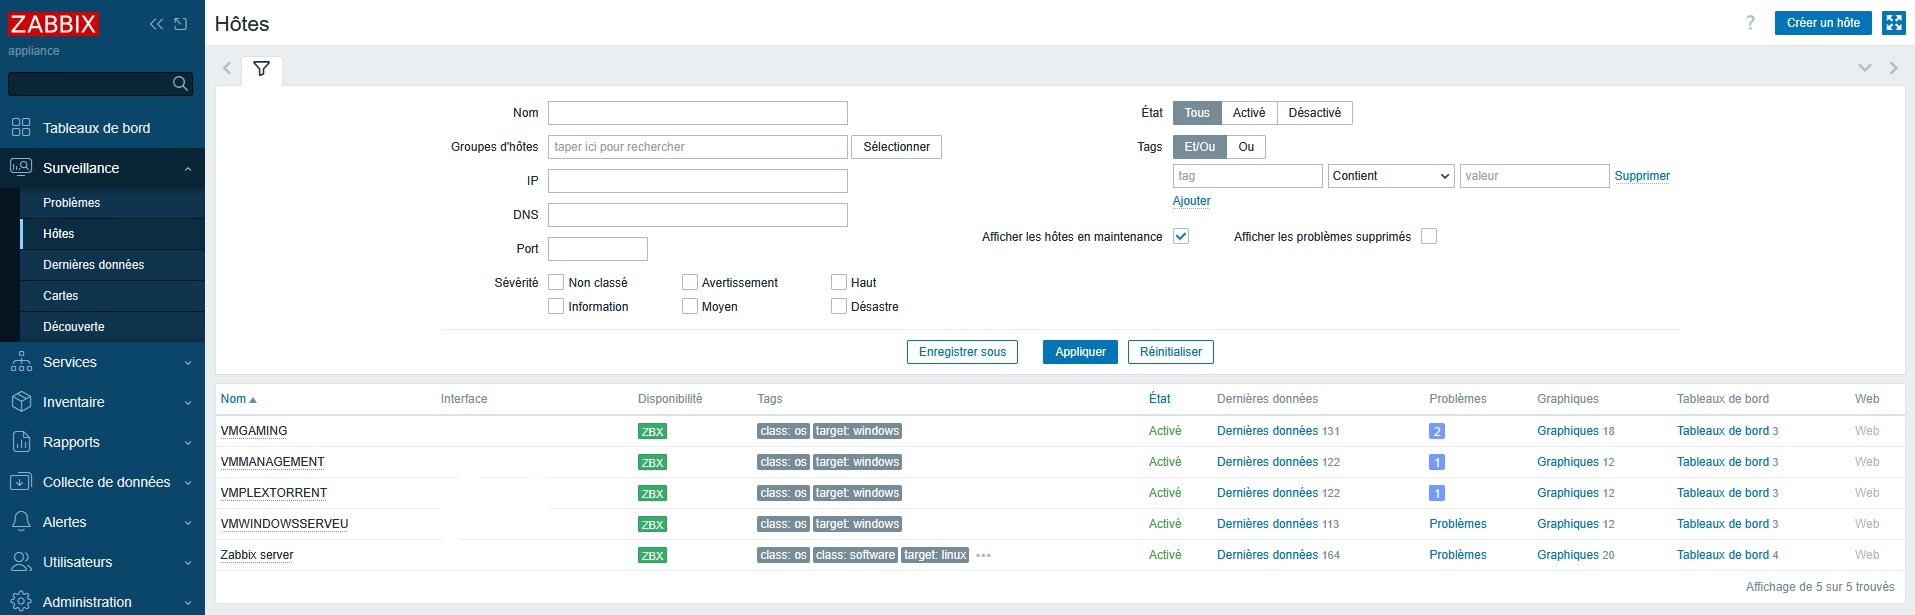Screen dimensions: 1915x615
Task: Click the Tableaux de bord sidebar icon
Action: 21,128
